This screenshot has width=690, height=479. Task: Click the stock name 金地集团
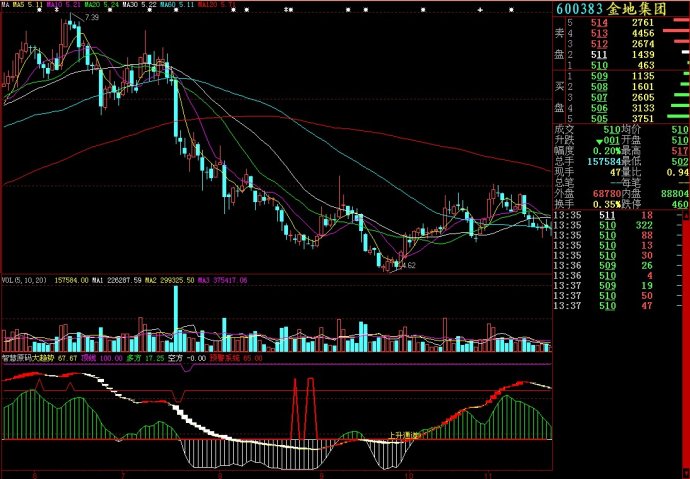tap(638, 8)
